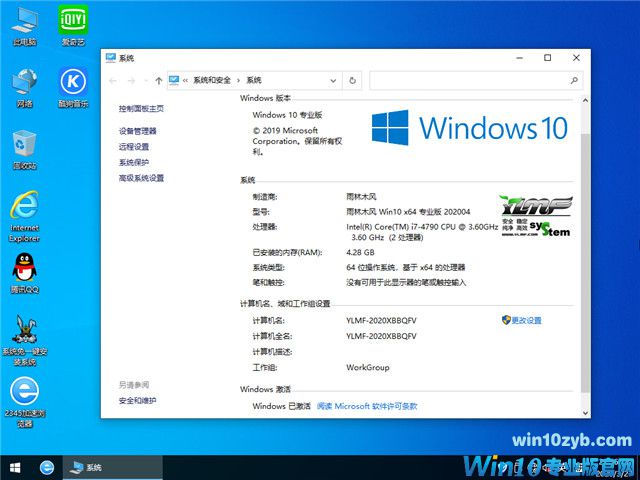Expand the breadcrumb chevron after 系统和安全

tap(239, 80)
